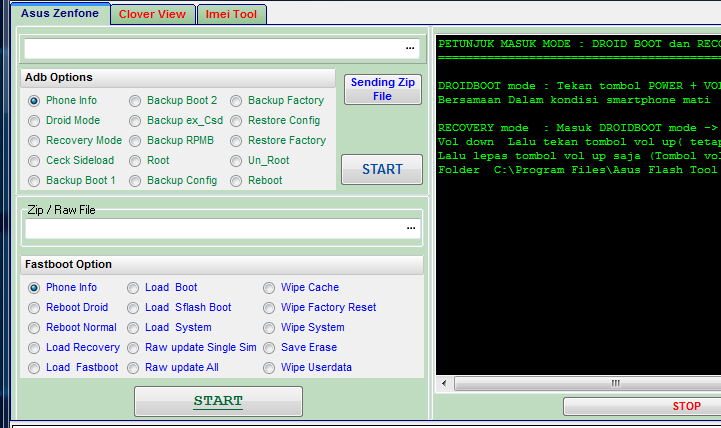Select Adb Phone Info radio button
This screenshot has height=428, width=721.
click(x=34, y=101)
